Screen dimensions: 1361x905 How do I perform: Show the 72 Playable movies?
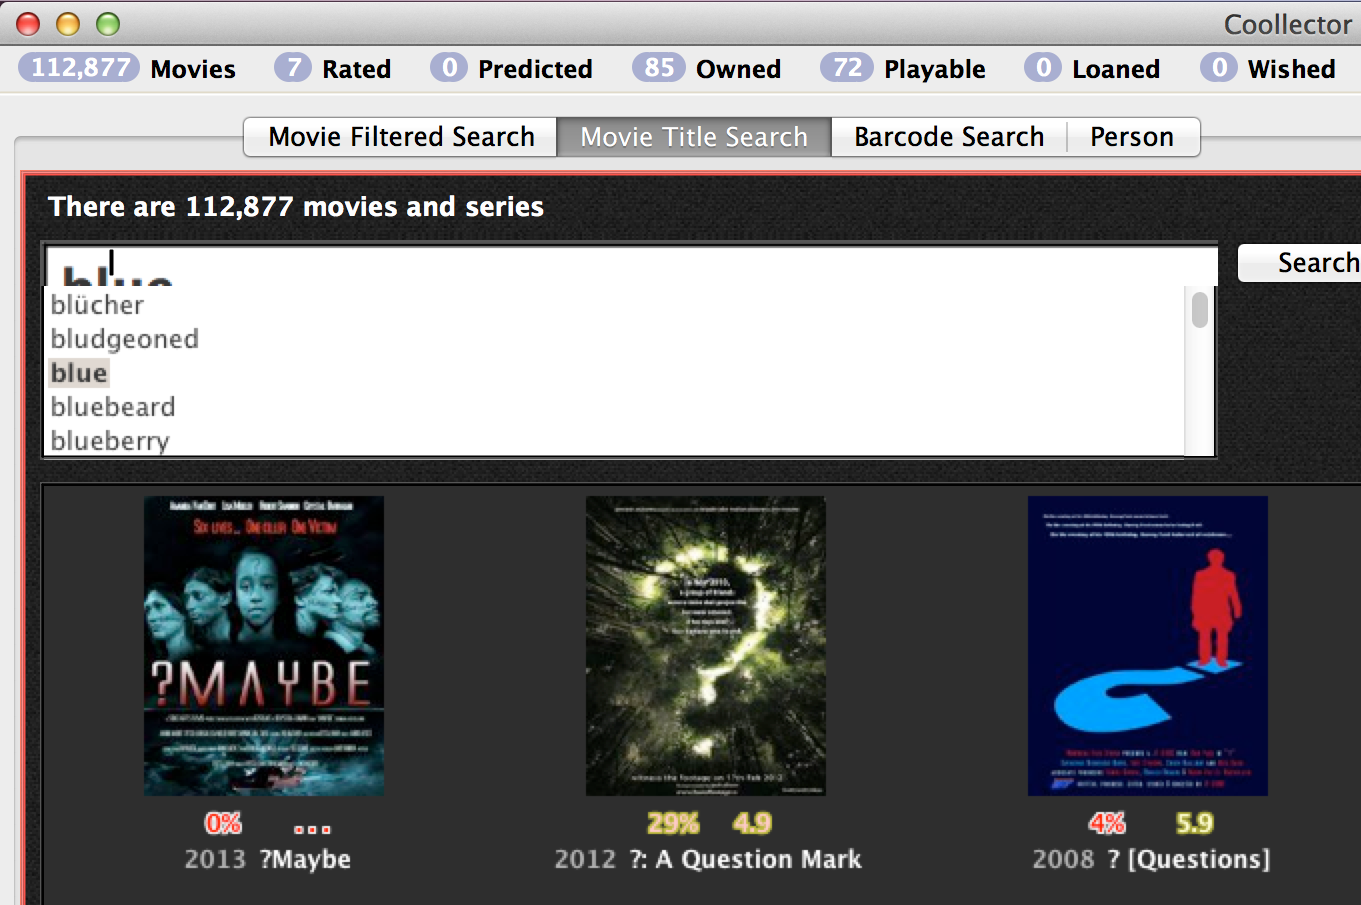point(903,69)
